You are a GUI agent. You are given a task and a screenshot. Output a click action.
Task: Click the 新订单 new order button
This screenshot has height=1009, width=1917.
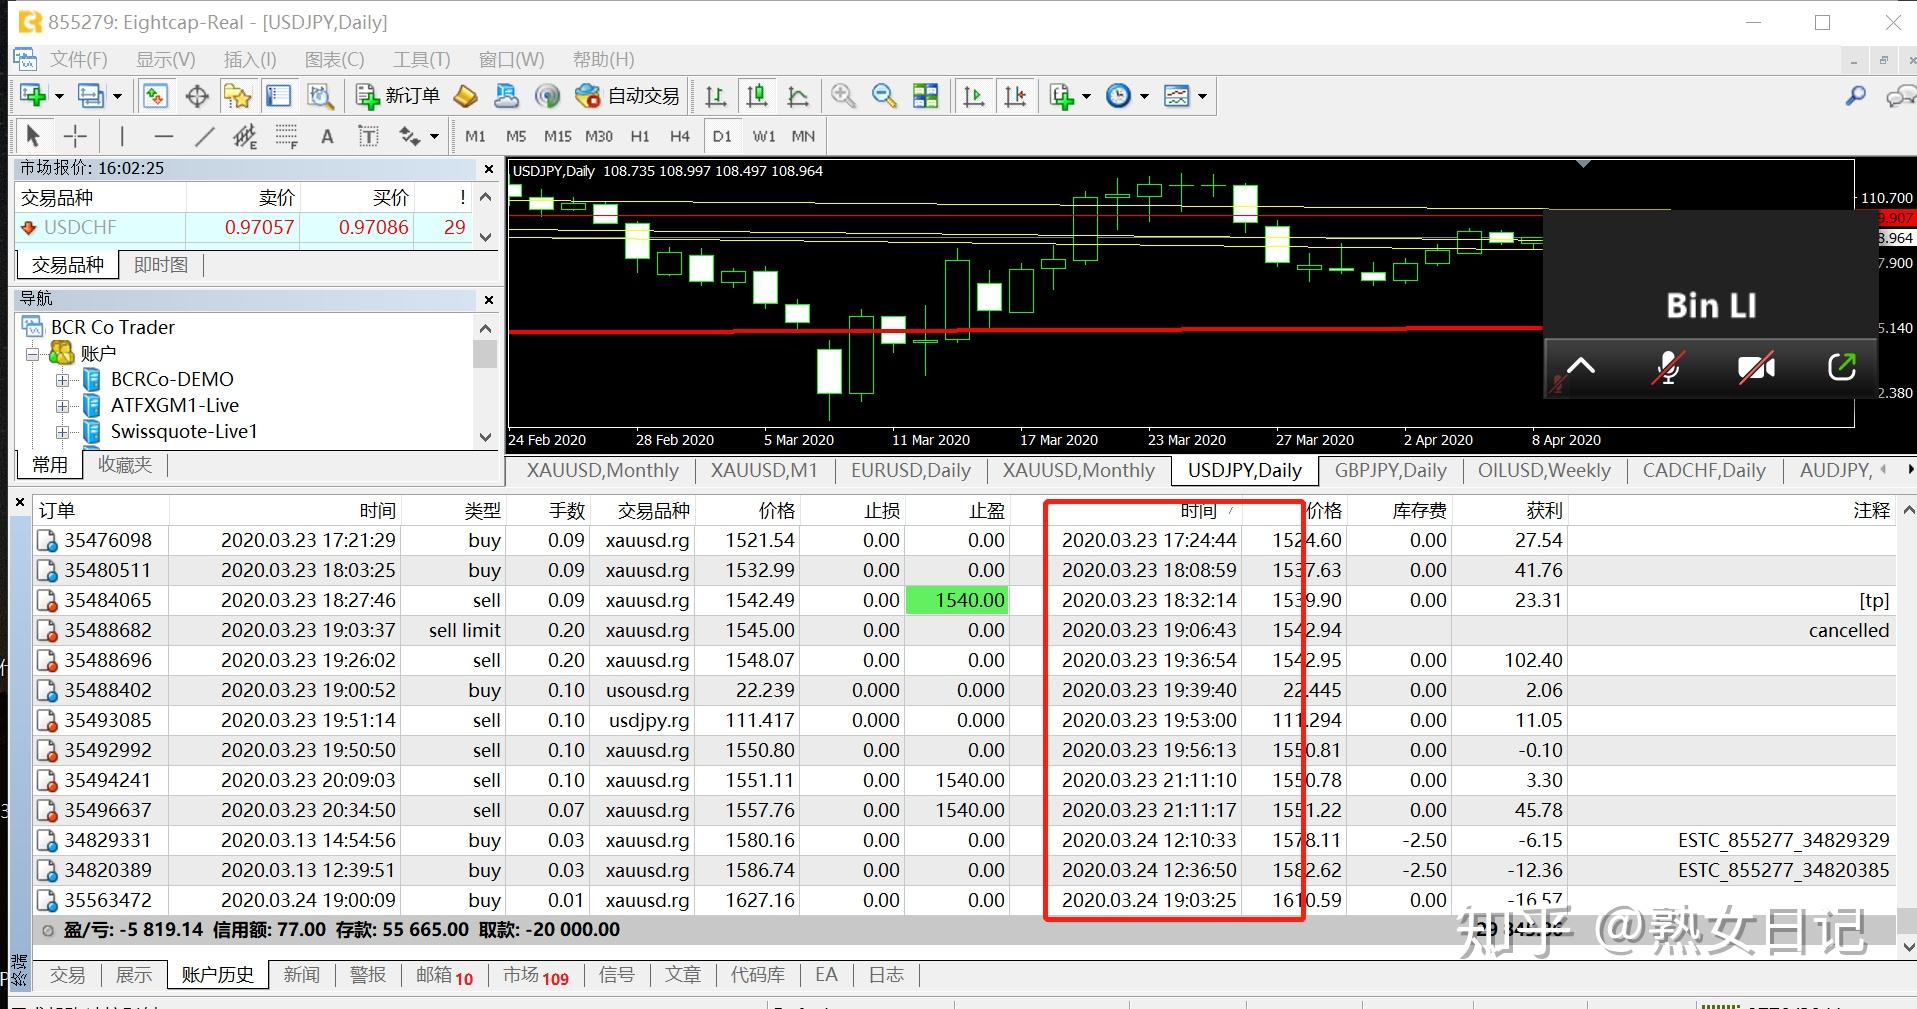(x=398, y=96)
